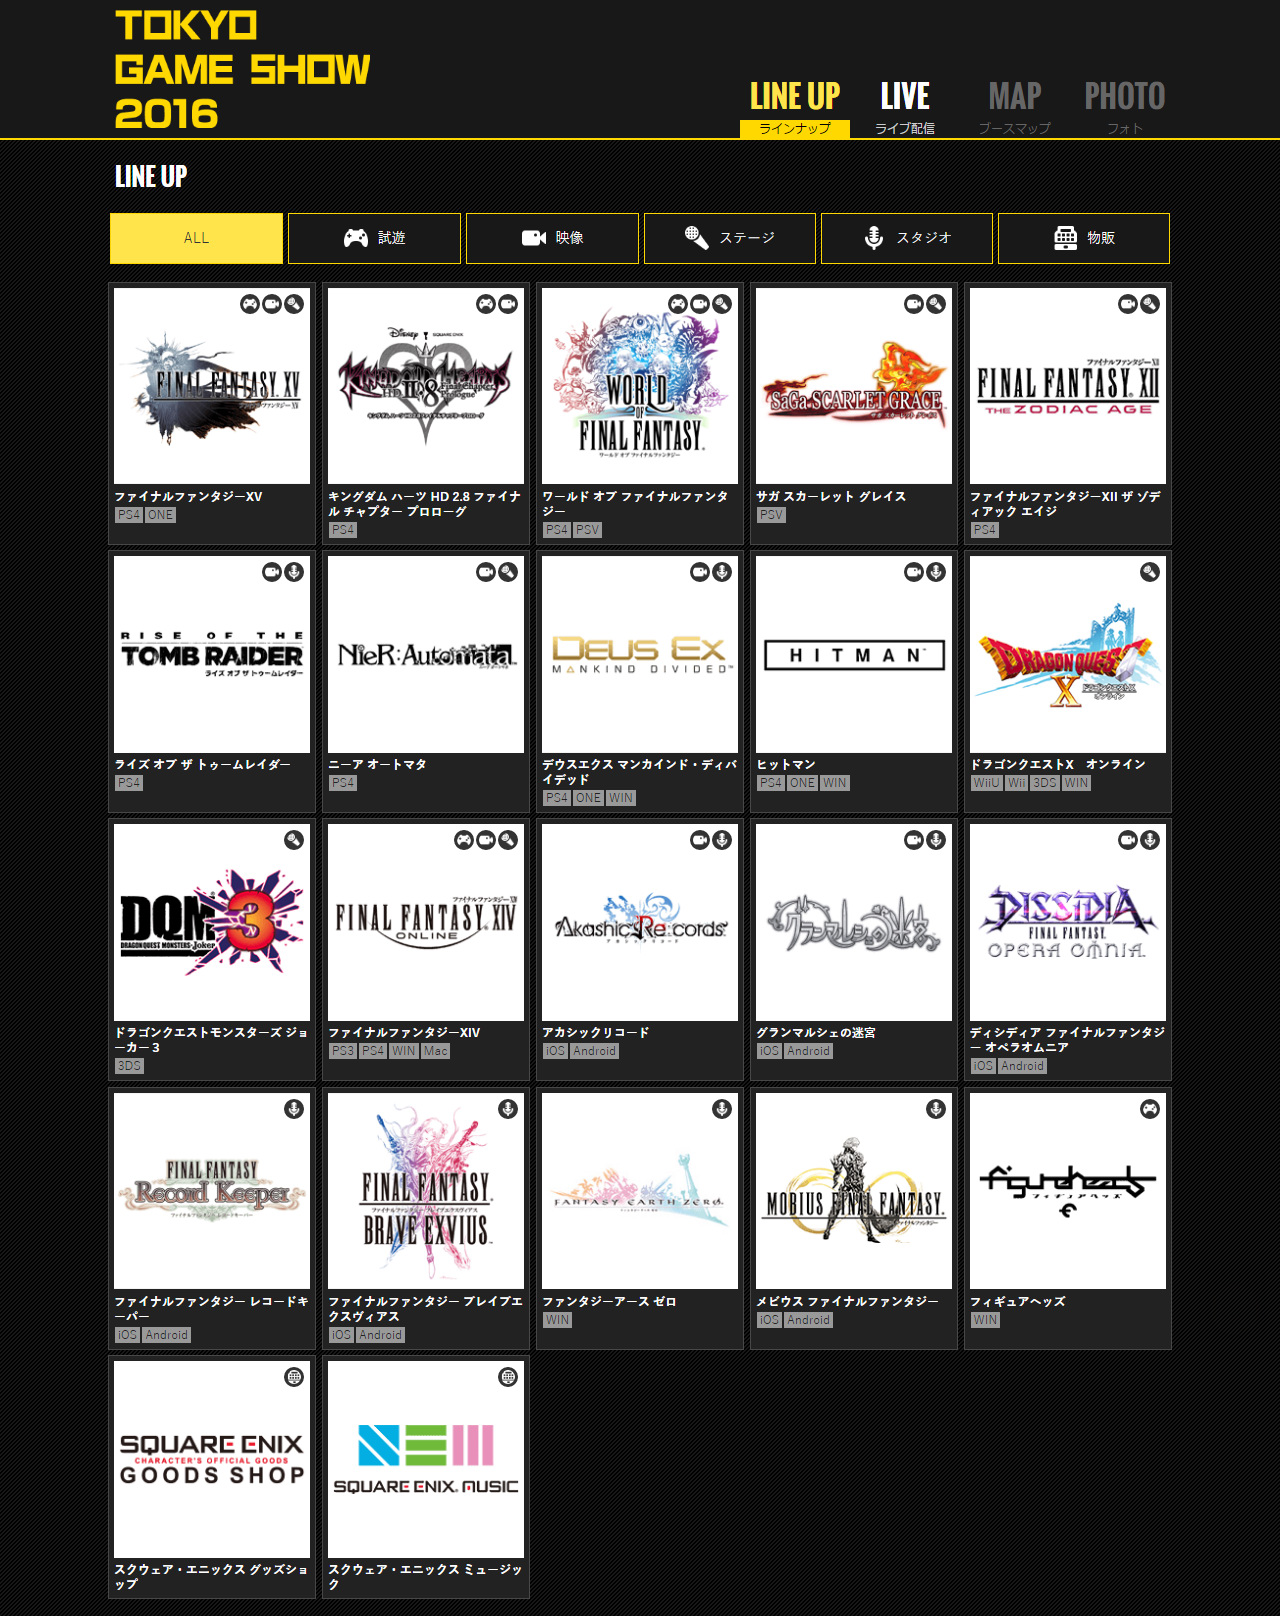Go to the PHOTO tab
This screenshot has height=1616, width=1280.
1125,106
